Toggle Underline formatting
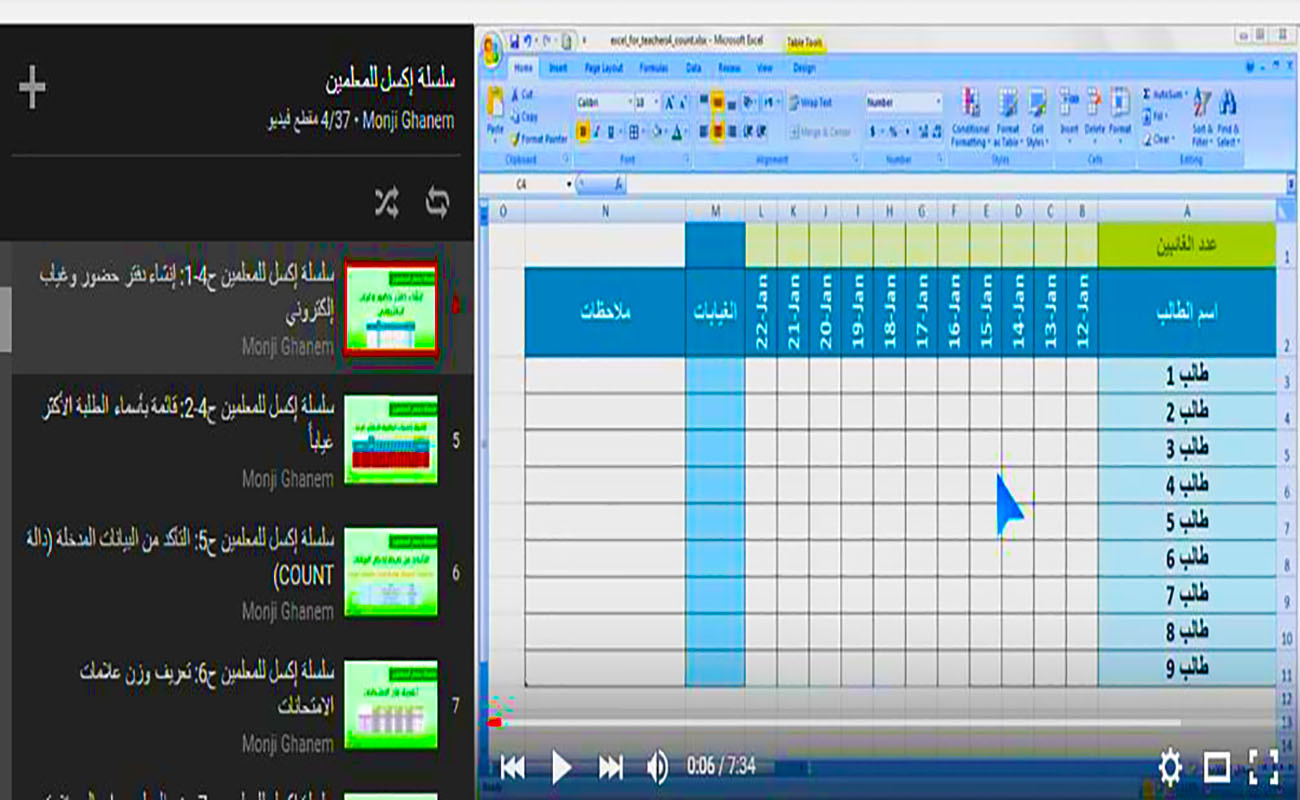Viewport: 1300px width, 800px height. [x=612, y=132]
